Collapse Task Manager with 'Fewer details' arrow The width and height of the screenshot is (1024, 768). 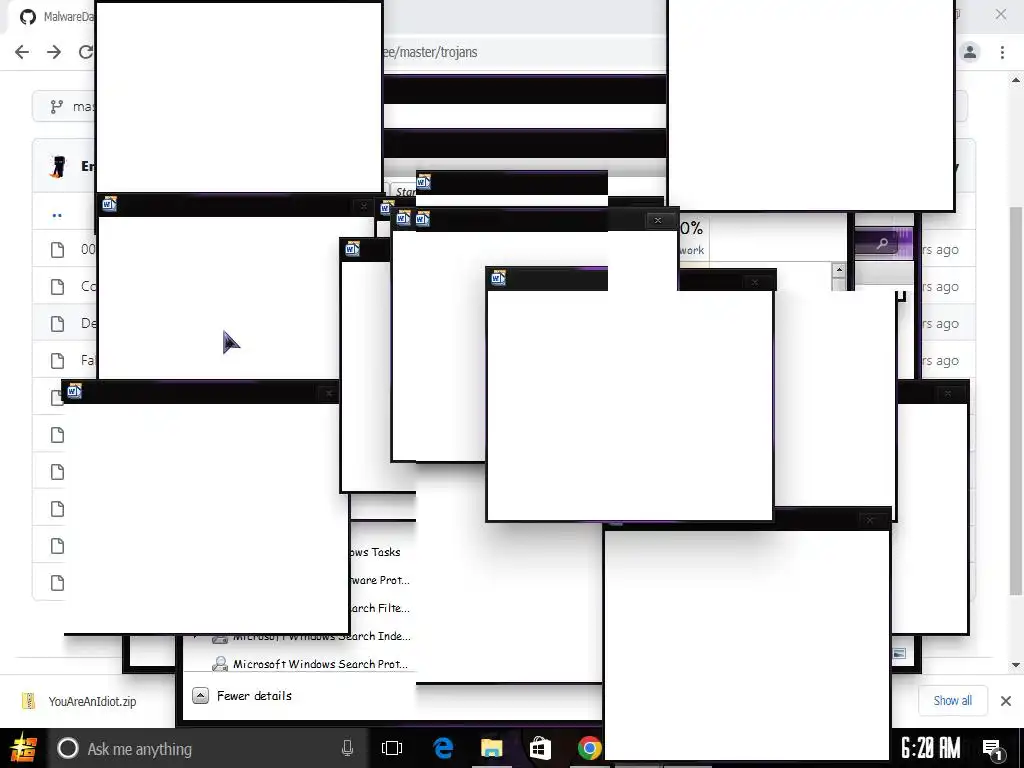[x=200, y=696]
